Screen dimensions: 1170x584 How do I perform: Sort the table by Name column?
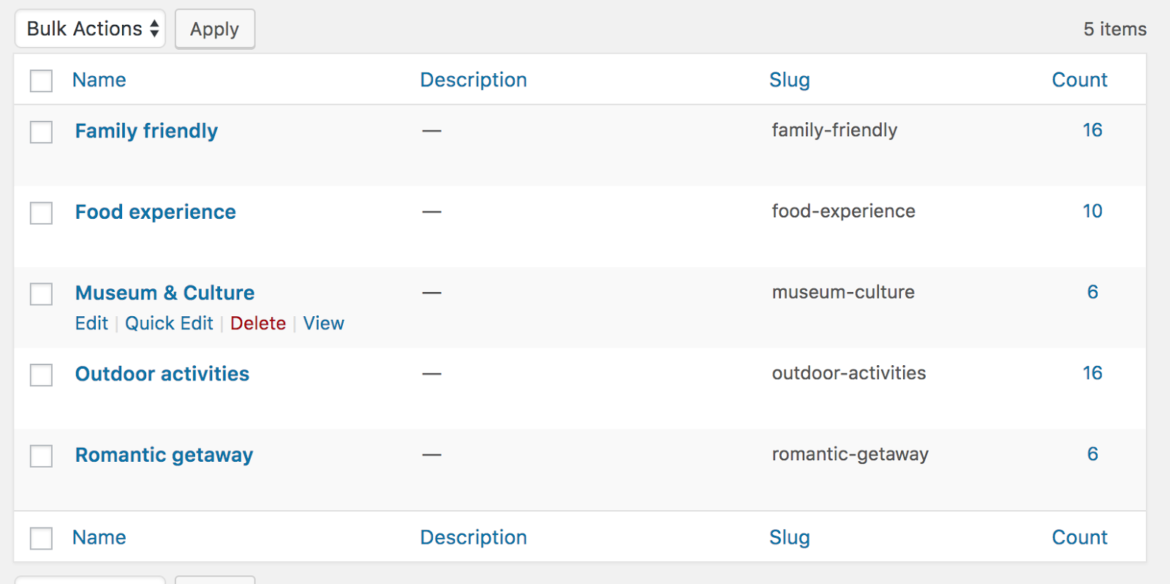click(x=99, y=80)
